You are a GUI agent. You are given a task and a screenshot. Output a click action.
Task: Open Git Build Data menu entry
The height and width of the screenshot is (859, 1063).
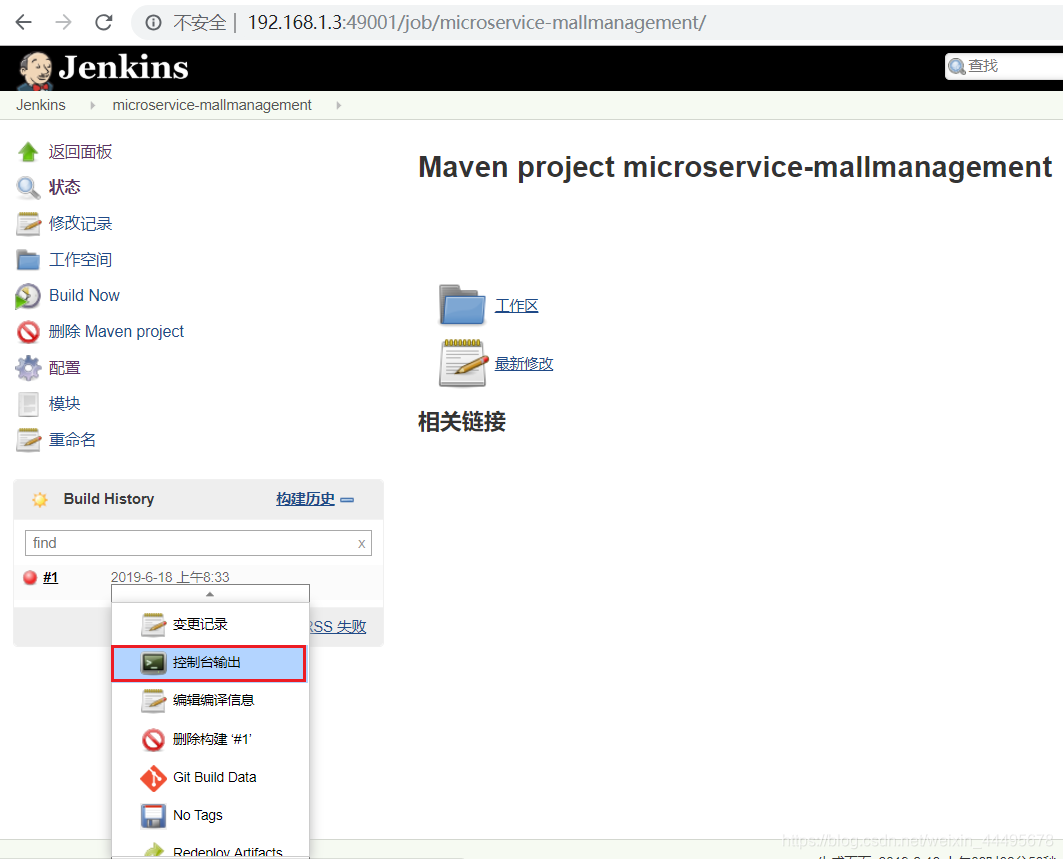(x=210, y=778)
